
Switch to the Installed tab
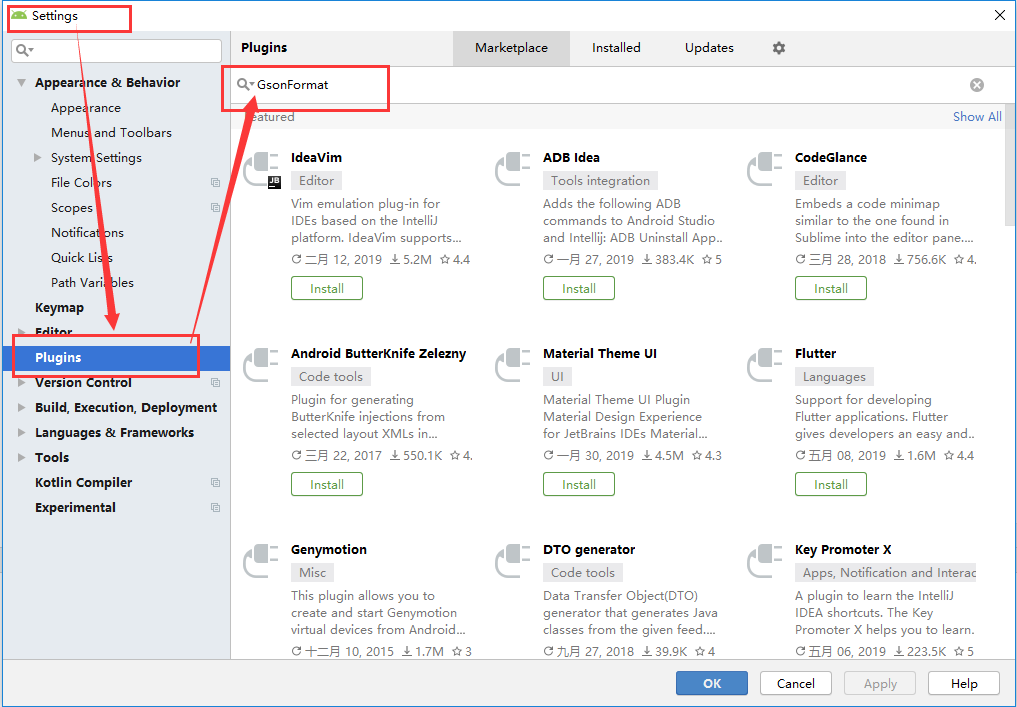[x=616, y=48]
